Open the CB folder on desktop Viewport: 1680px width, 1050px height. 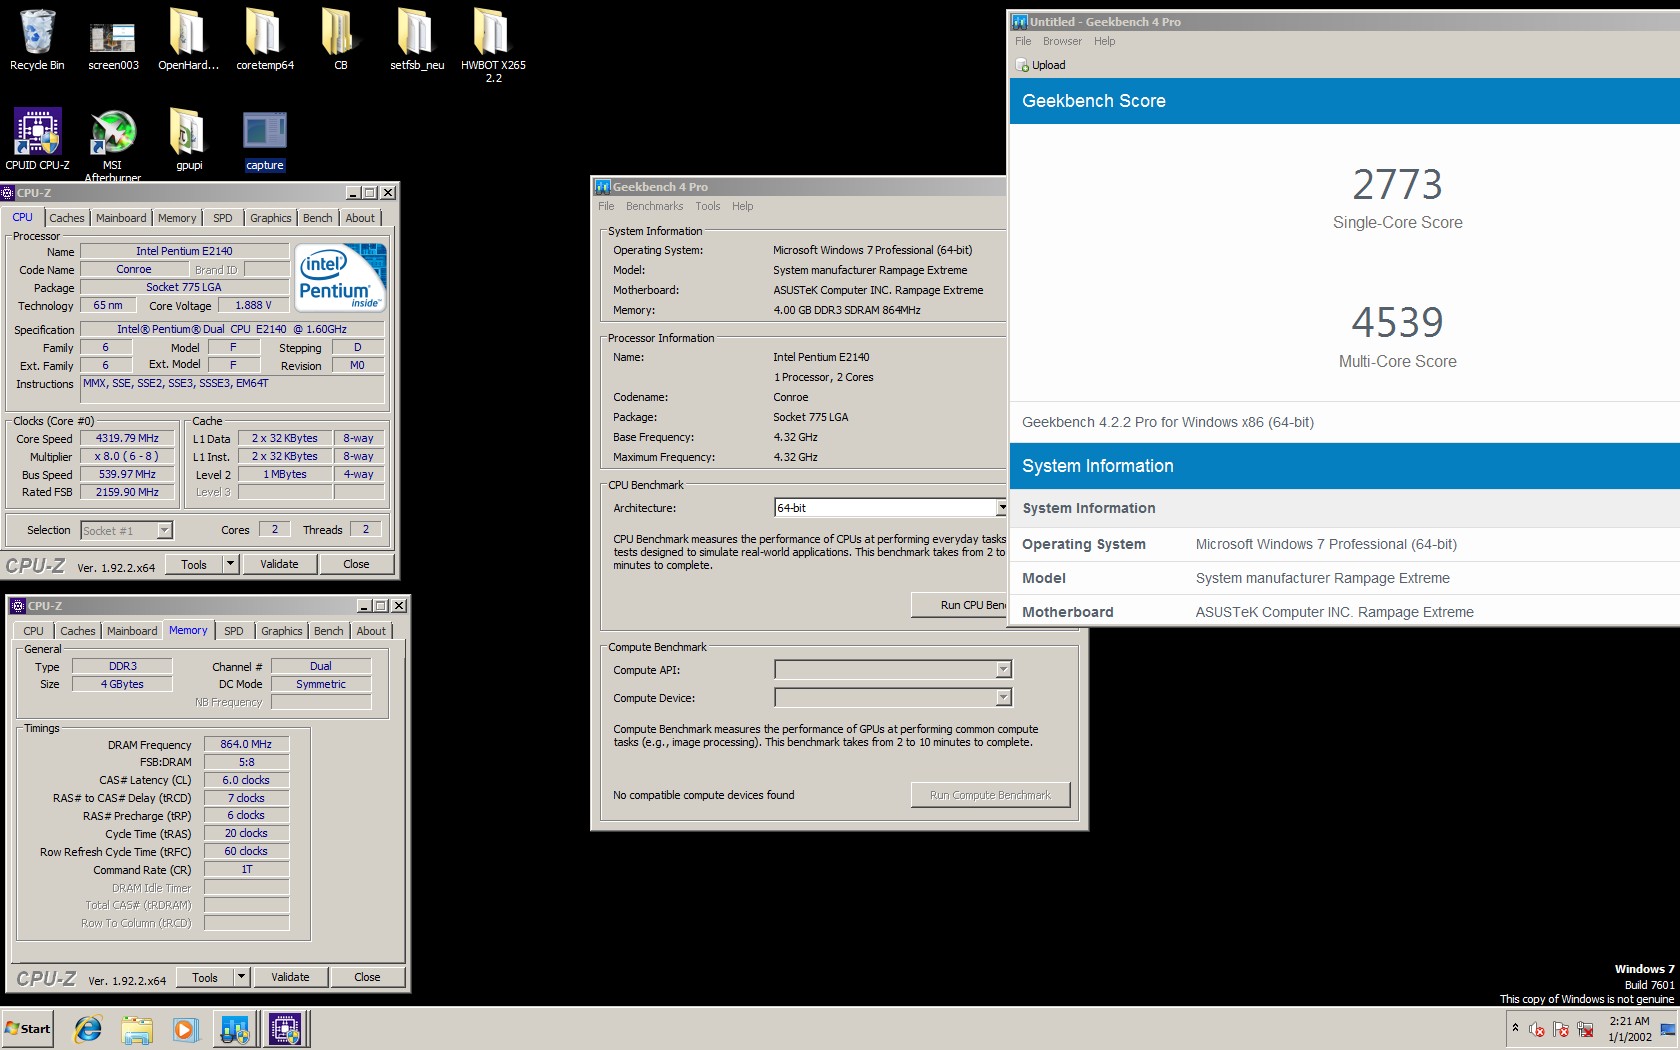click(340, 38)
